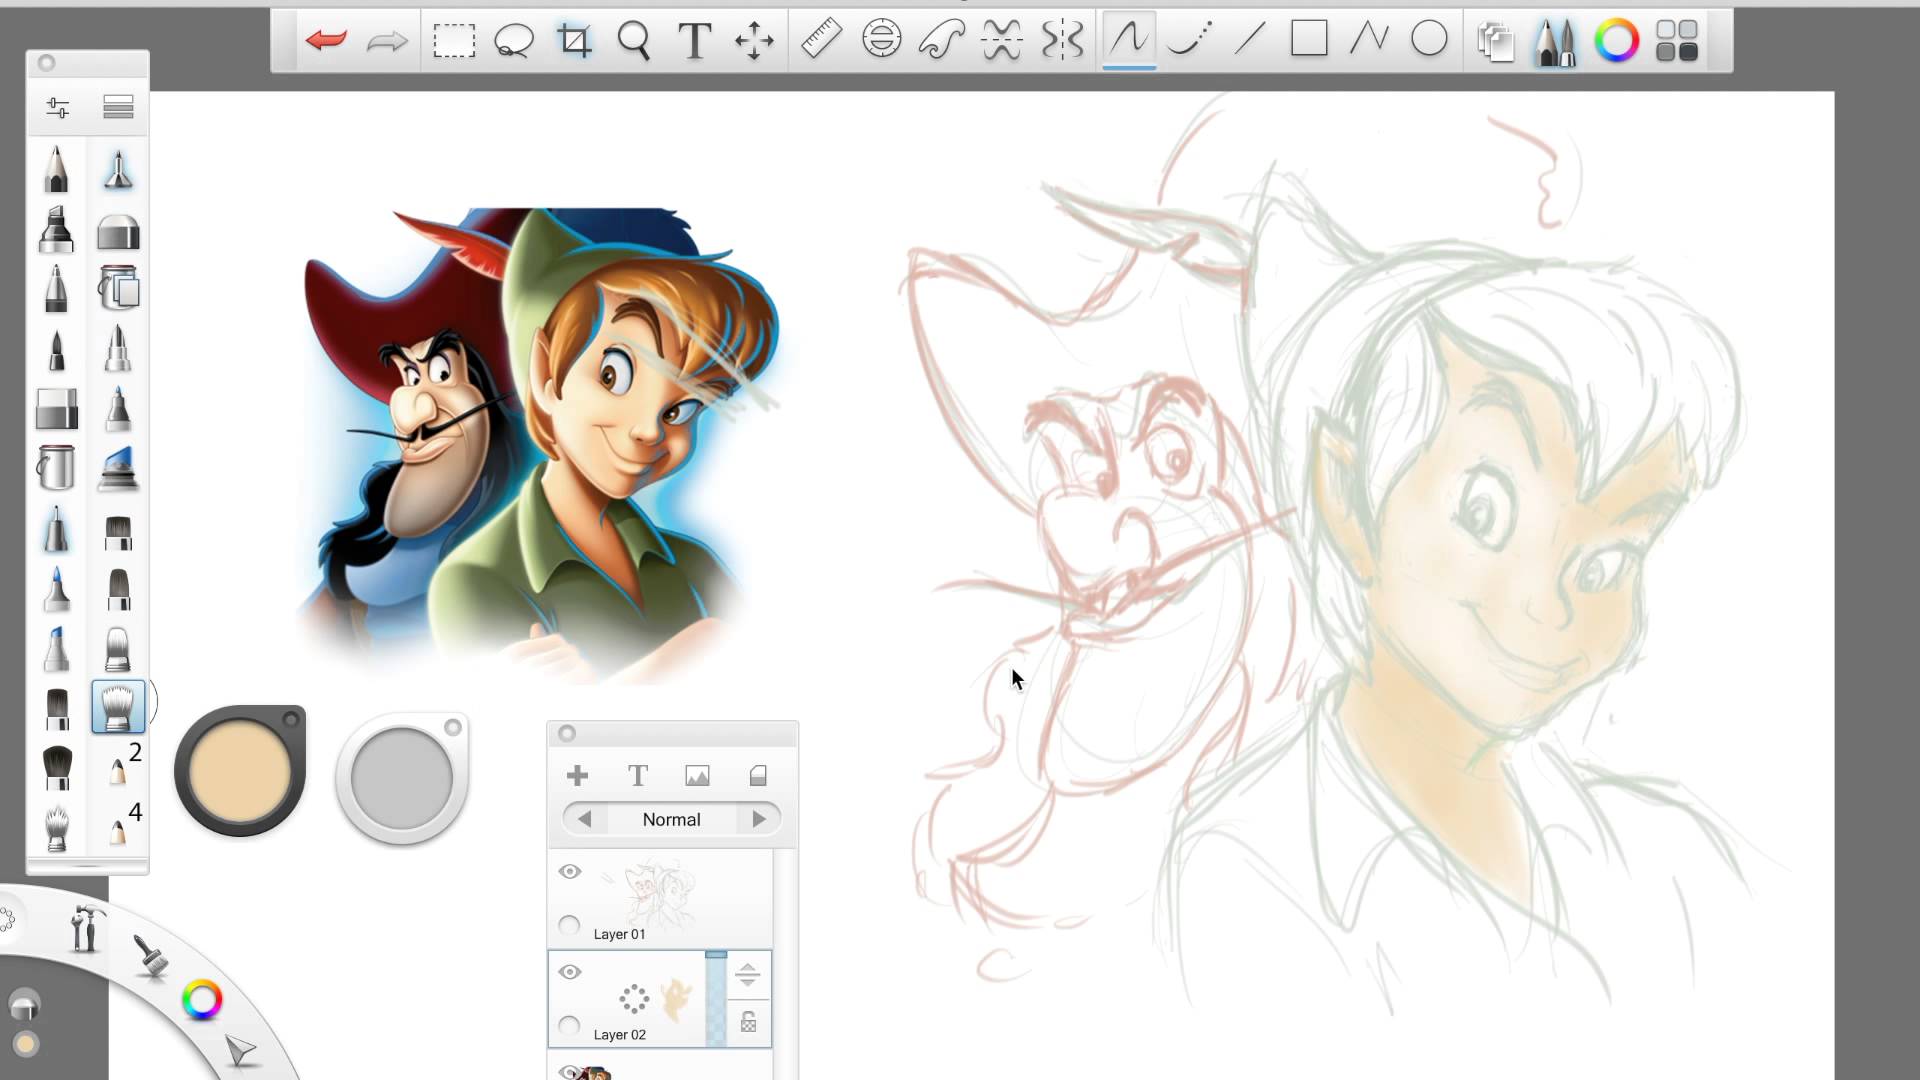The image size is (1920, 1080).
Task: Select the Pencil from the brush palette
Action: coord(57,170)
